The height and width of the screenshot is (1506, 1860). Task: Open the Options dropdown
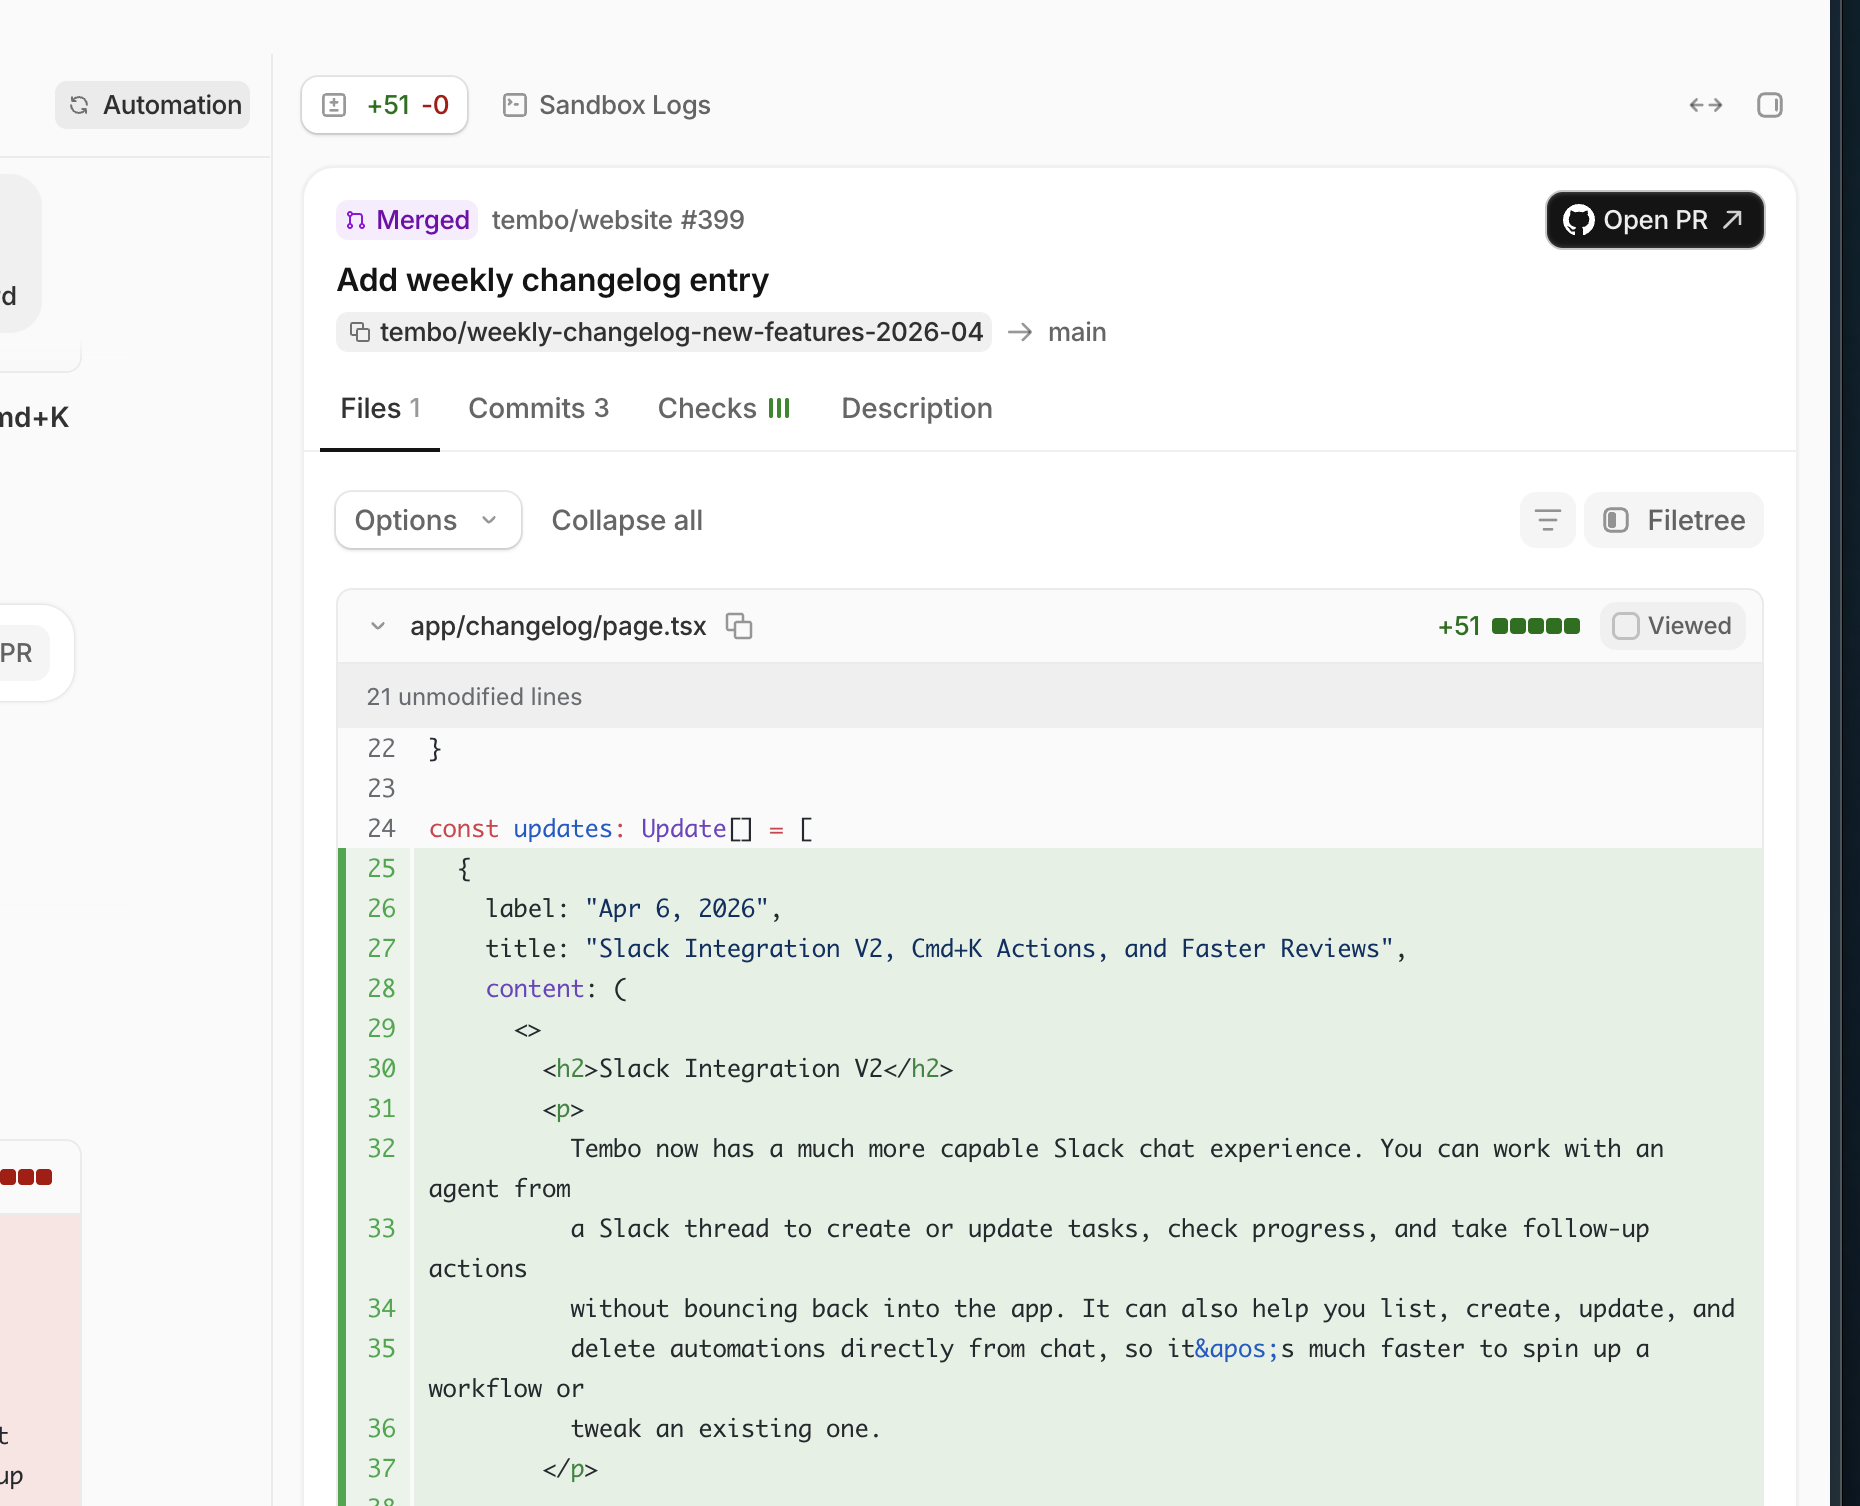click(x=428, y=520)
